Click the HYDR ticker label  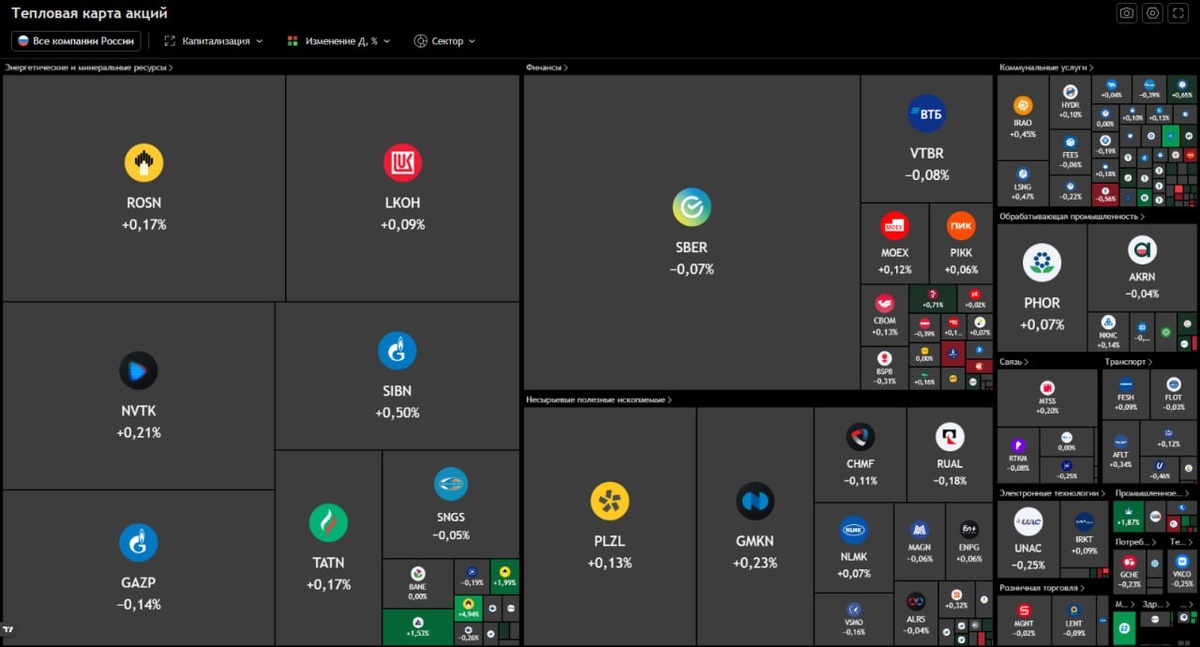point(1070,105)
